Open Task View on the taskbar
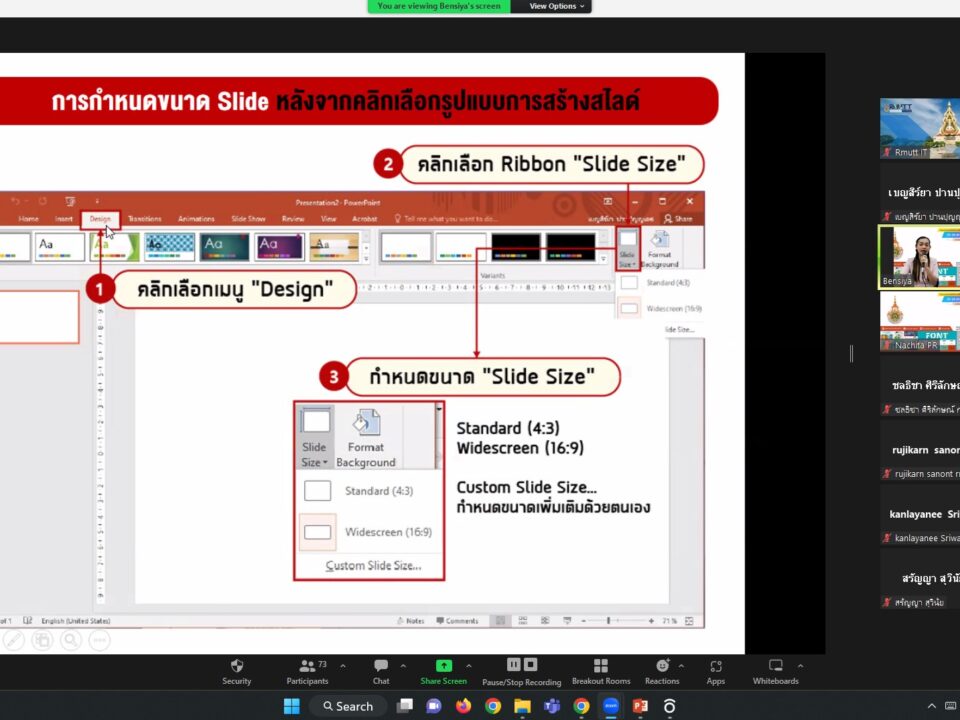The width and height of the screenshot is (960, 720). pos(405,706)
